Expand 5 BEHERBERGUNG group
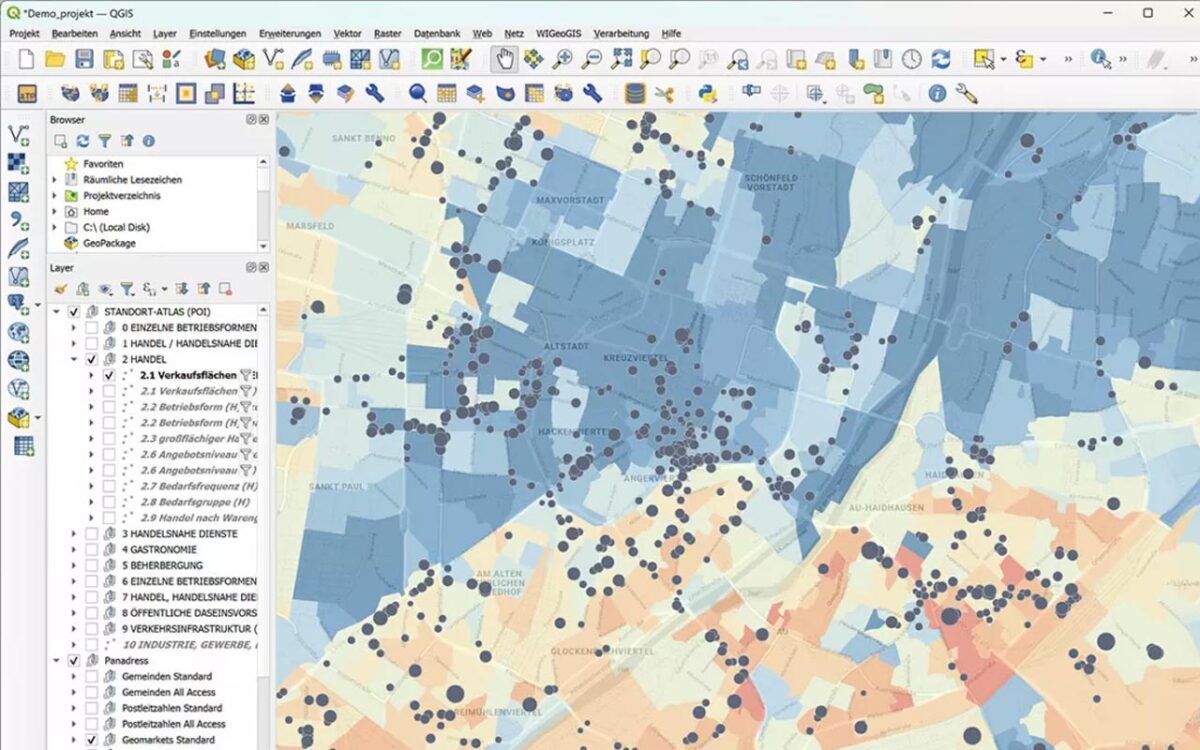Image resolution: width=1200 pixels, height=750 pixels. tap(73, 565)
